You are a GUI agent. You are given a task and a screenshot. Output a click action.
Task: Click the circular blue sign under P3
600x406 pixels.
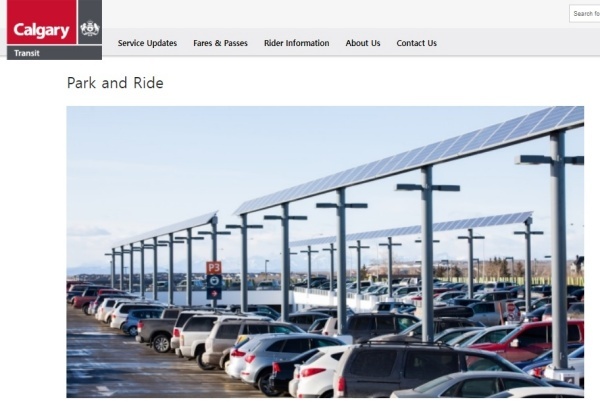pos(214,281)
